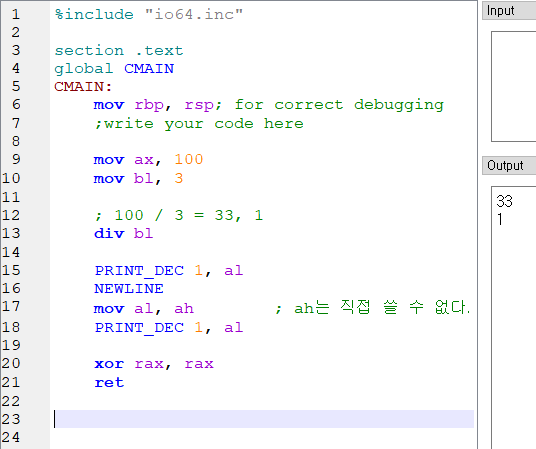Click line number 13 in the gutter
The width and height of the screenshot is (536, 449).
(x=11, y=234)
